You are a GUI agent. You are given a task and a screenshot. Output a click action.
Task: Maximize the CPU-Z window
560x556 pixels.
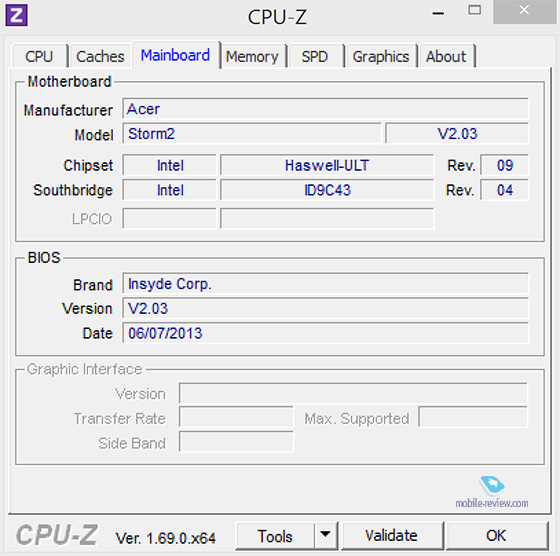pyautogui.click(x=475, y=11)
